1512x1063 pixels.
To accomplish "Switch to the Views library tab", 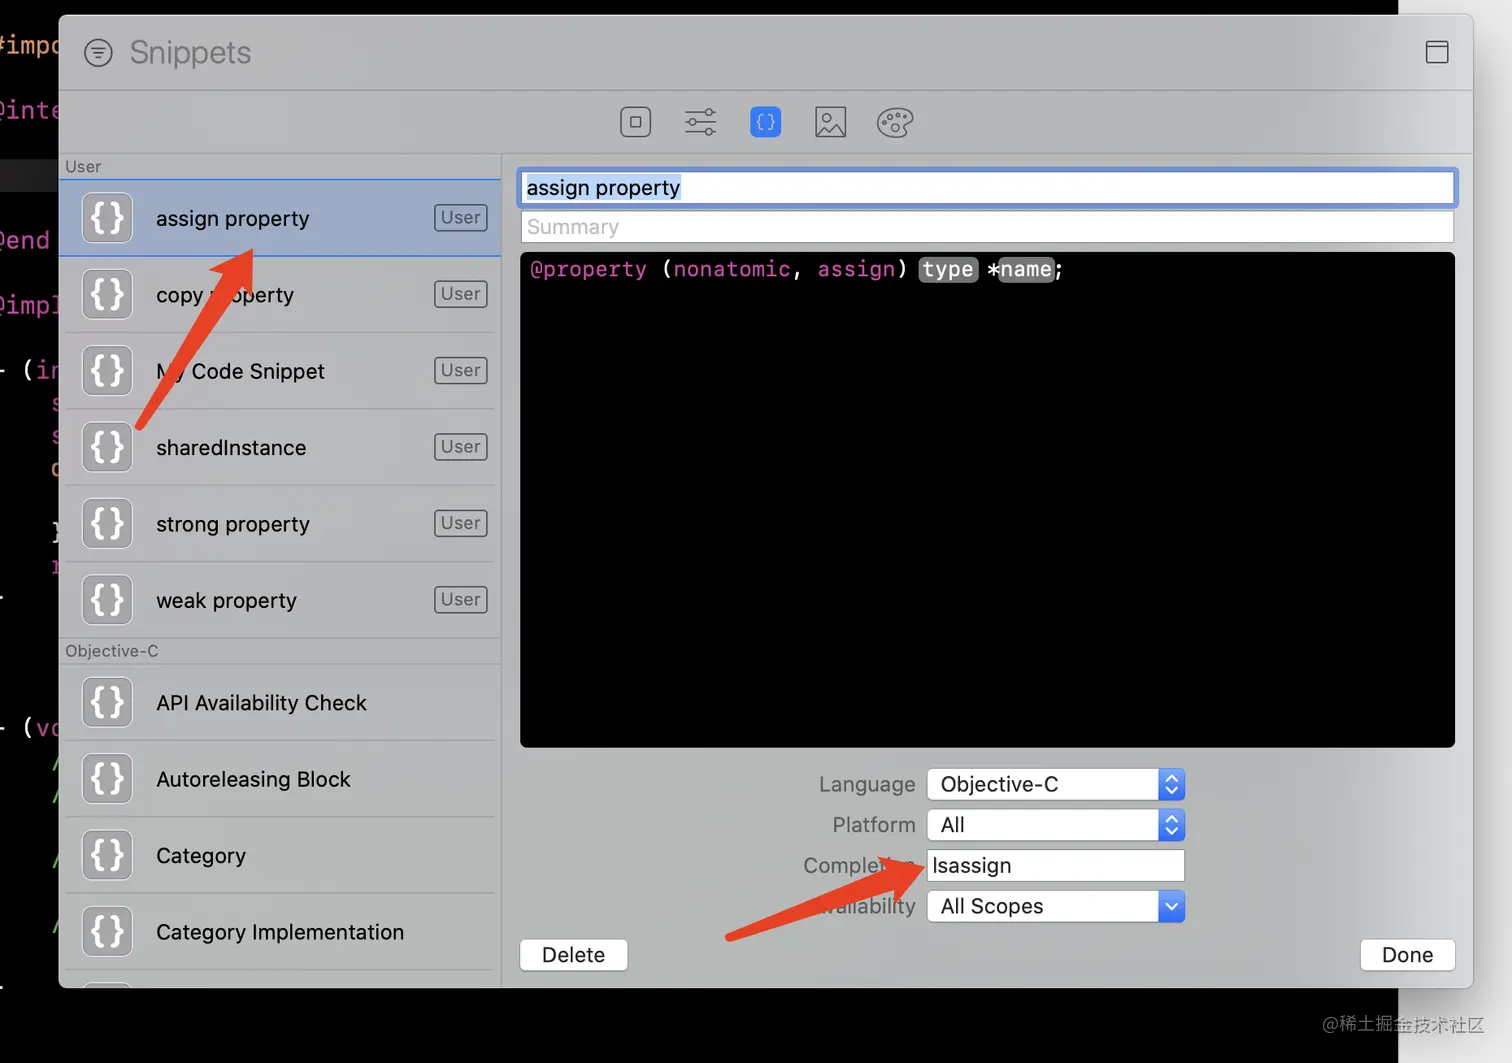I will tap(636, 122).
